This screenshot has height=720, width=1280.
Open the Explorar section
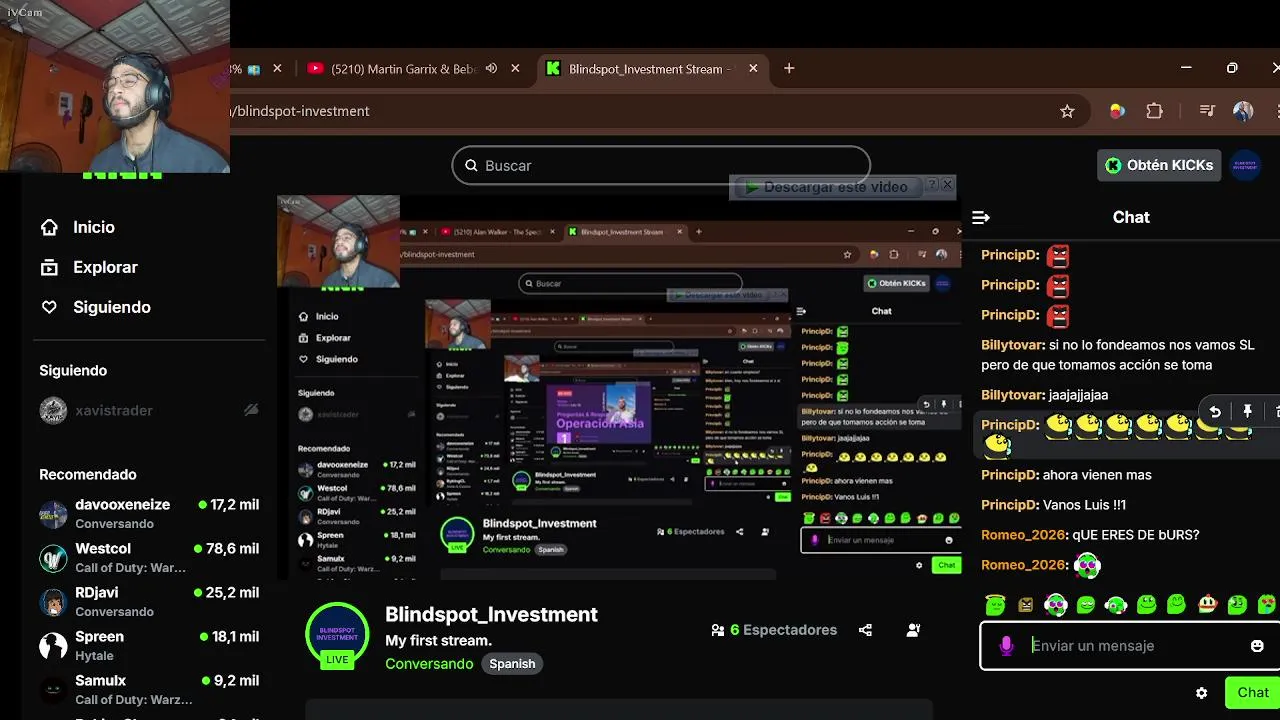click(88, 267)
